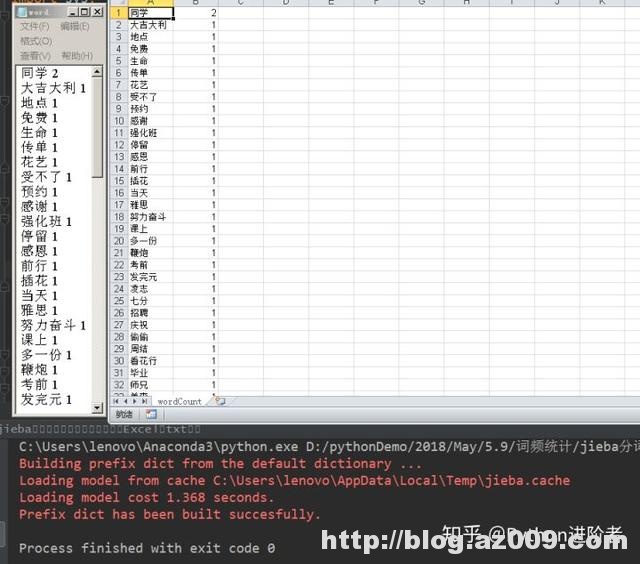Open the 查看(V) menu in Notepad

[x=36, y=56]
